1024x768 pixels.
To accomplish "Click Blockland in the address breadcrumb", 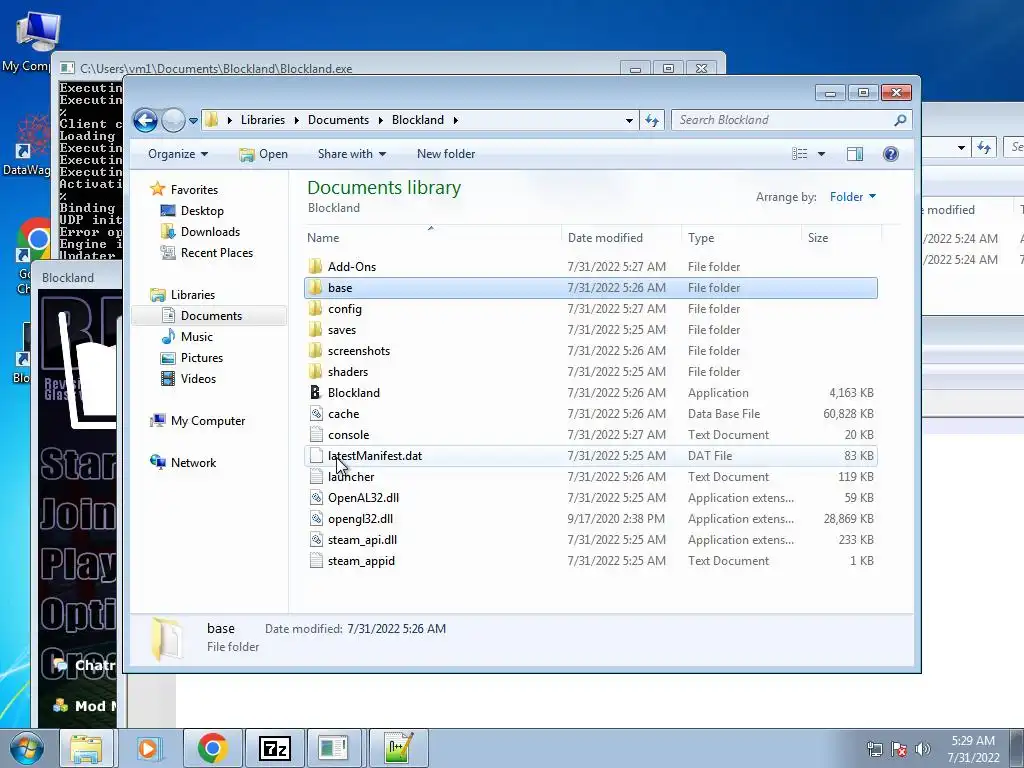I will tap(418, 120).
